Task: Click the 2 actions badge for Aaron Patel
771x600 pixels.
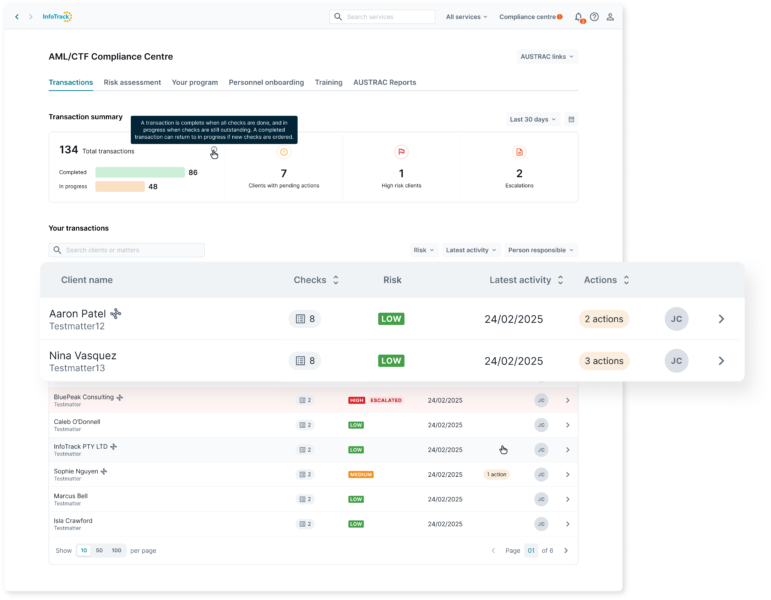Action: click(x=604, y=319)
